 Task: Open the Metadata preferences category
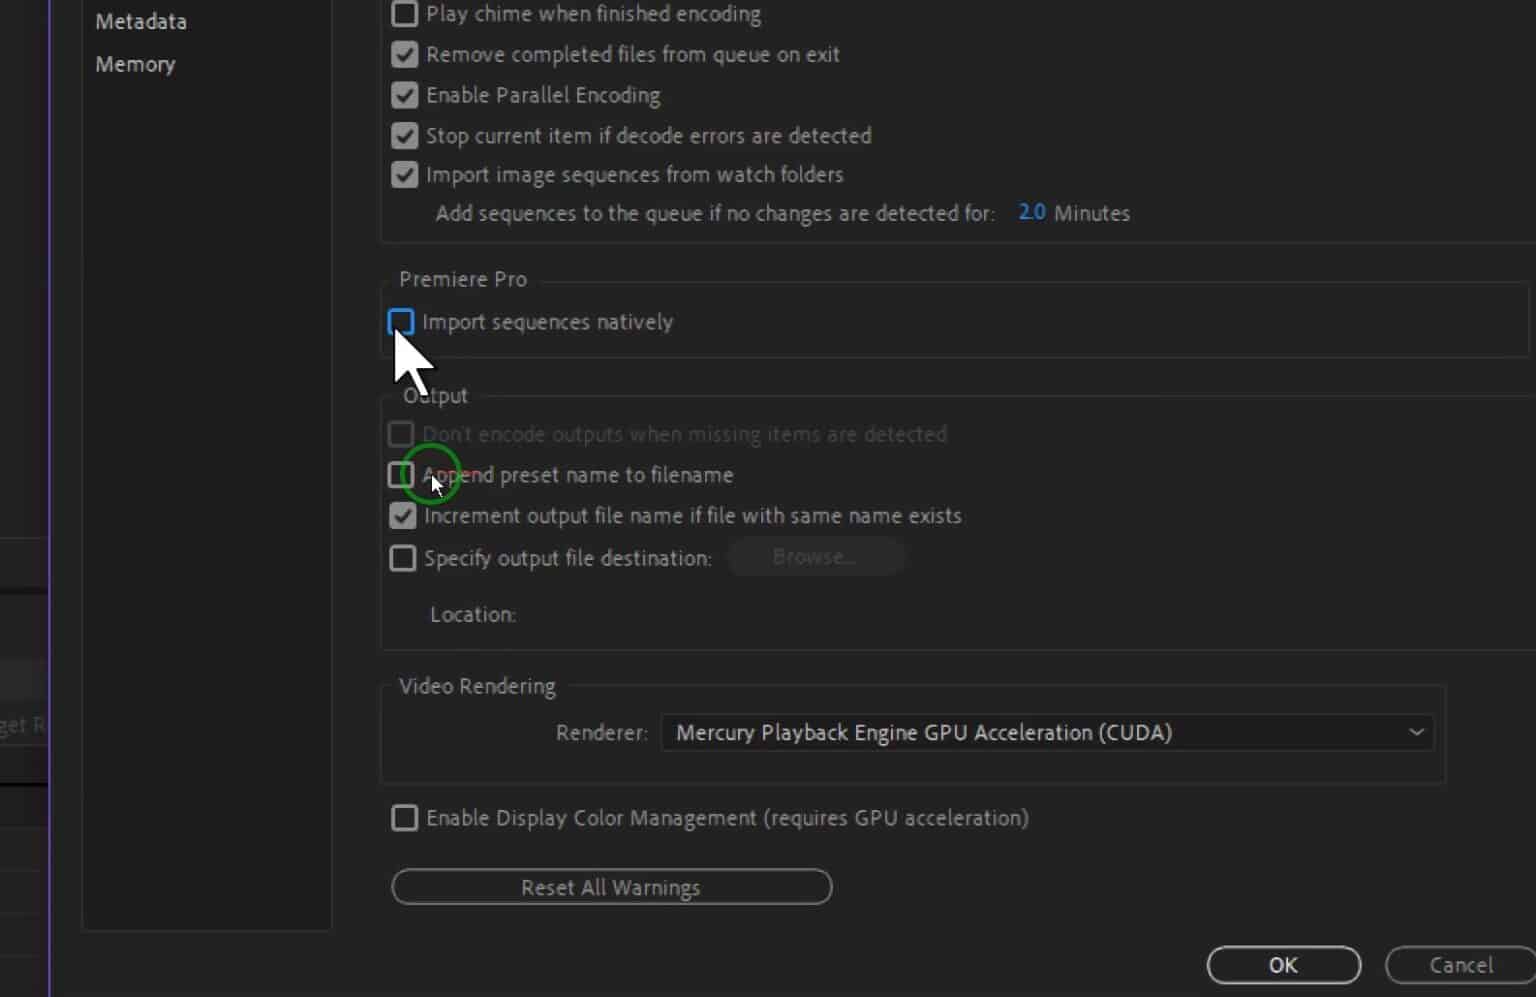tap(141, 21)
